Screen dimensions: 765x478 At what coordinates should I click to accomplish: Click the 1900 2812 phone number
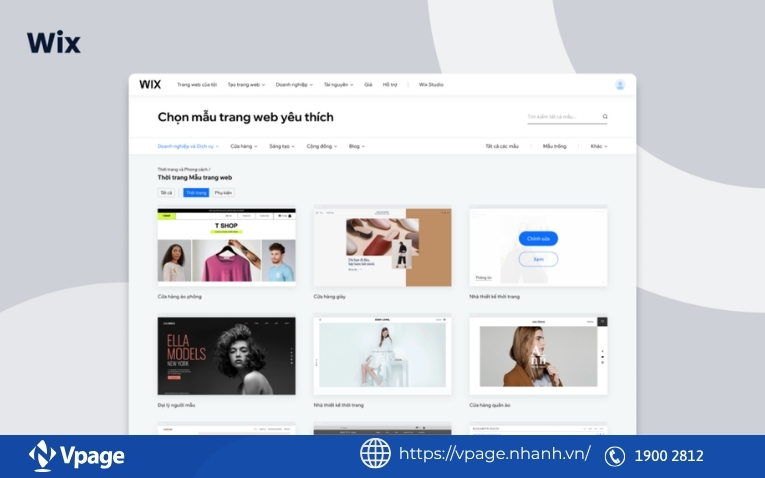669,456
